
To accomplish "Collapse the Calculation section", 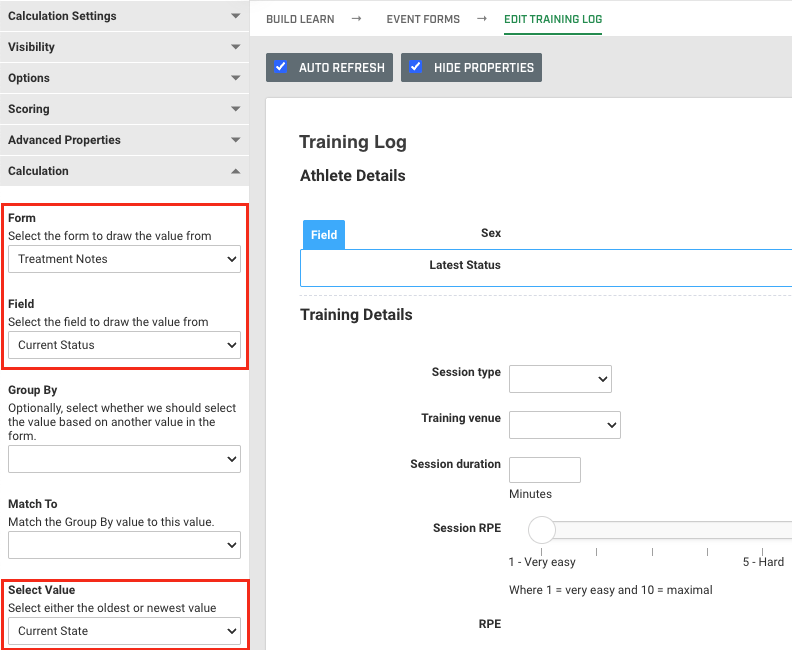I will [x=124, y=171].
